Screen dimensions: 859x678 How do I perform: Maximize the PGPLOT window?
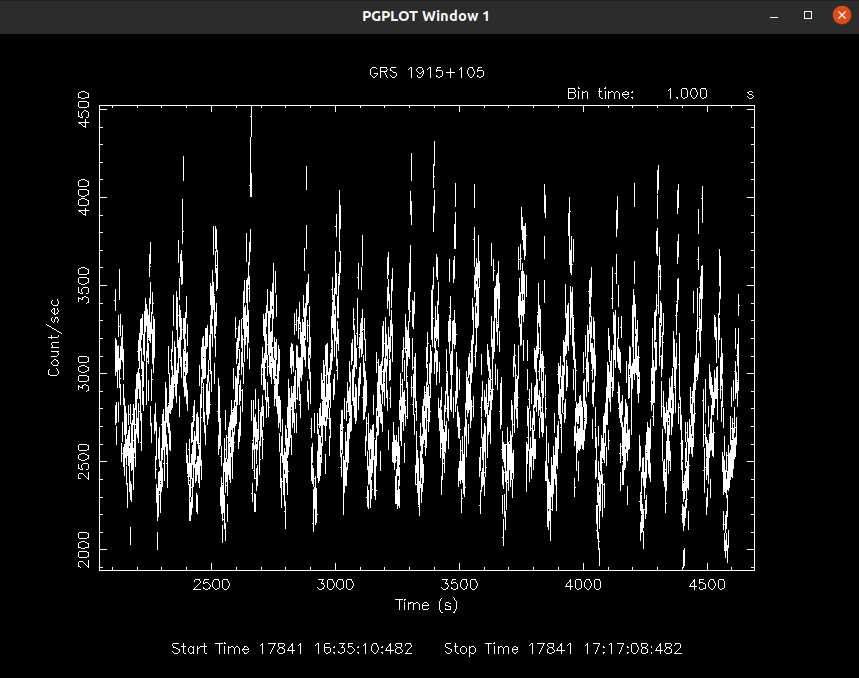pos(808,15)
